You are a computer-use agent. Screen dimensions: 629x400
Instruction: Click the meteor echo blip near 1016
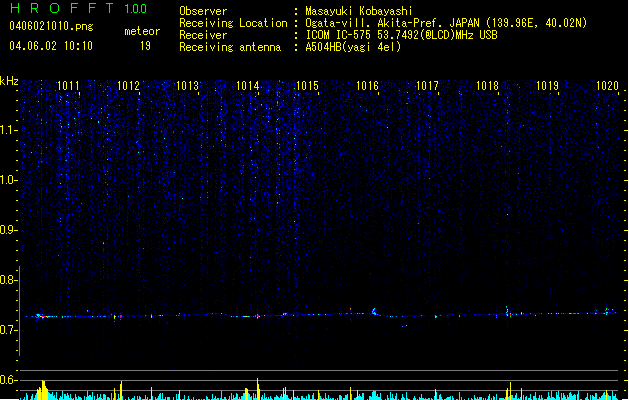(375, 311)
